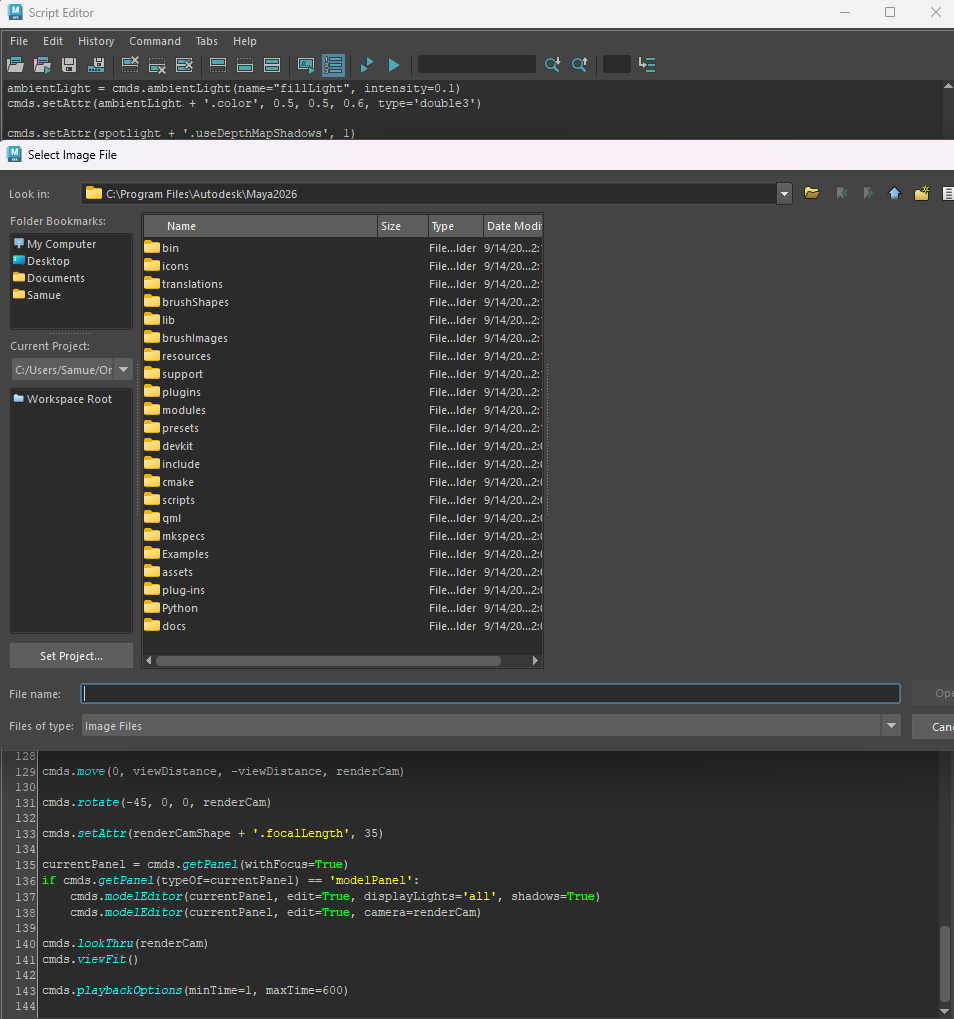This screenshot has width=954, height=1019.
Task: Open the Files of type dropdown
Action: [891, 726]
